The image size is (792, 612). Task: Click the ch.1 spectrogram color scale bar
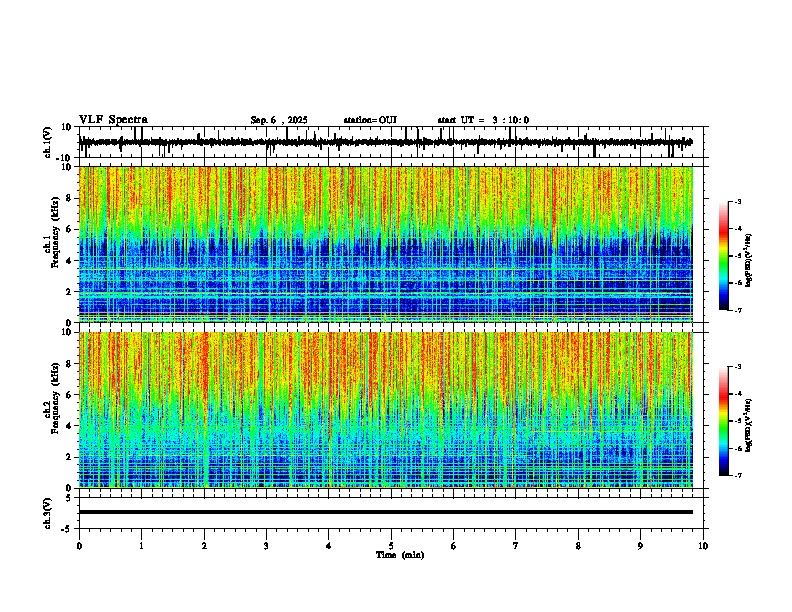point(724,256)
